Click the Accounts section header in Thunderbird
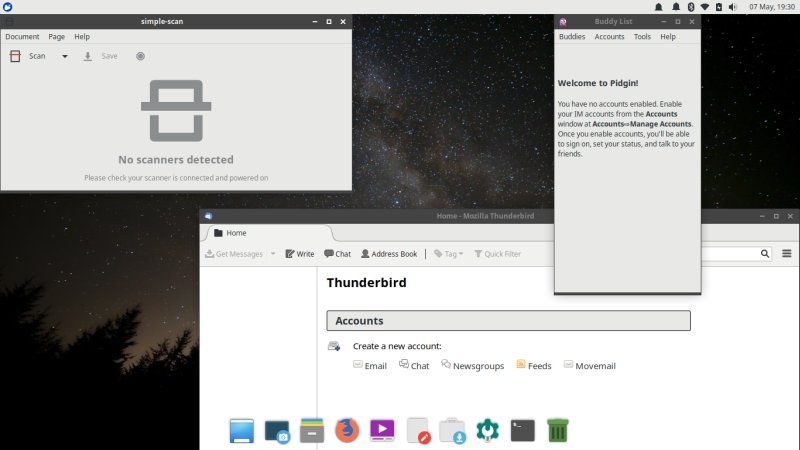This screenshot has height=450, width=800. pyautogui.click(x=508, y=321)
